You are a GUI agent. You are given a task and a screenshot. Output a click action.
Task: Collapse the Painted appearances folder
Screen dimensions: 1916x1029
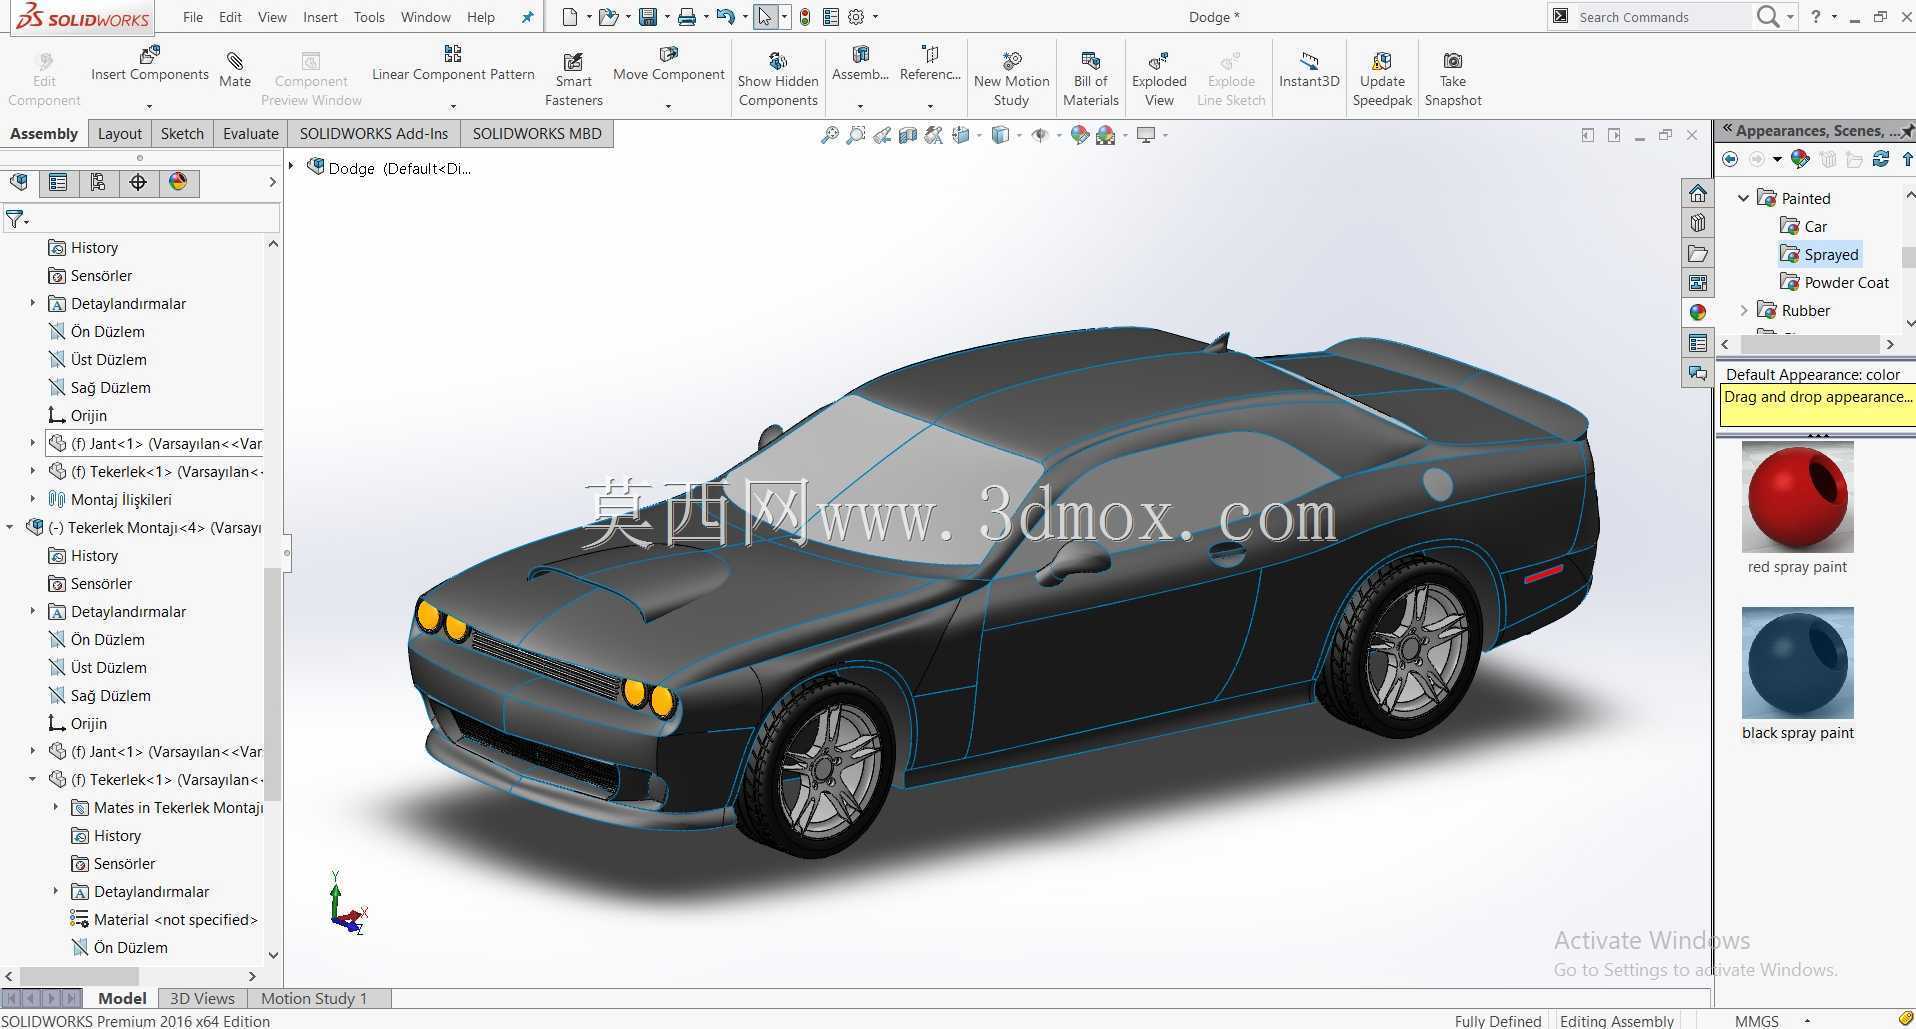coord(1743,198)
